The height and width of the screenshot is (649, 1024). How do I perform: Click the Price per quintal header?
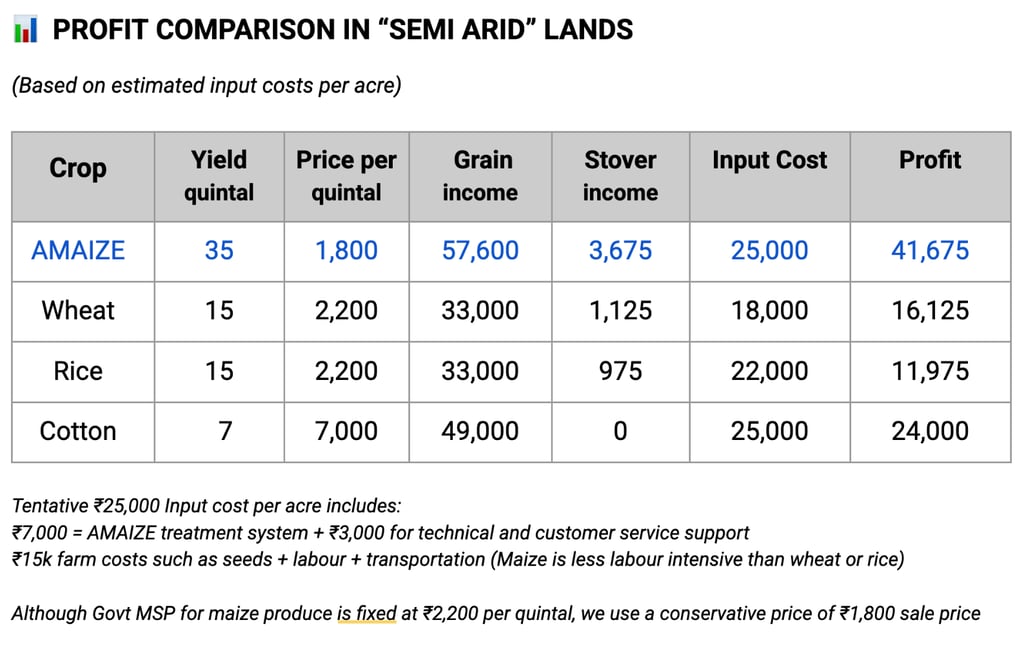tap(346, 175)
